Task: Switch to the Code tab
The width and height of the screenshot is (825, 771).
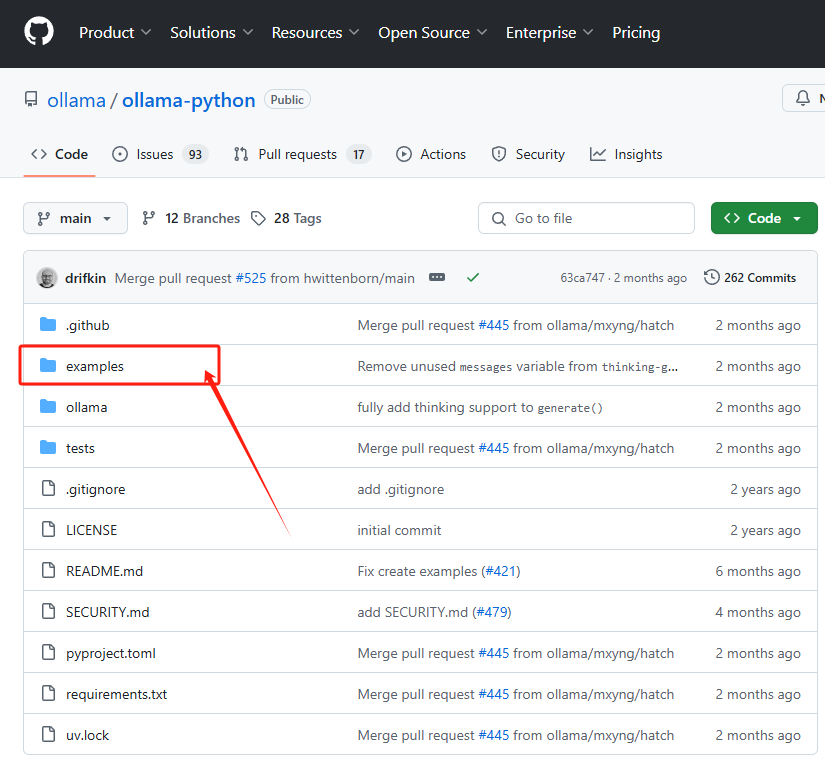Action: click(x=59, y=154)
